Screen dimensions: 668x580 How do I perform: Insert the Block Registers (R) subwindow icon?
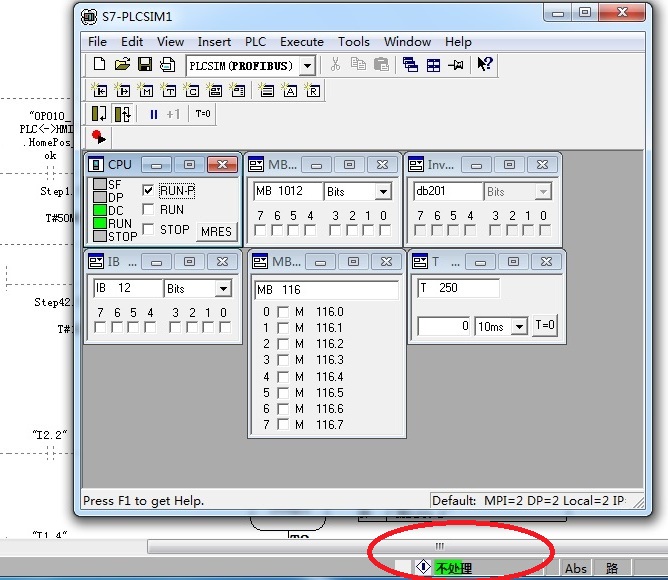tap(312, 90)
